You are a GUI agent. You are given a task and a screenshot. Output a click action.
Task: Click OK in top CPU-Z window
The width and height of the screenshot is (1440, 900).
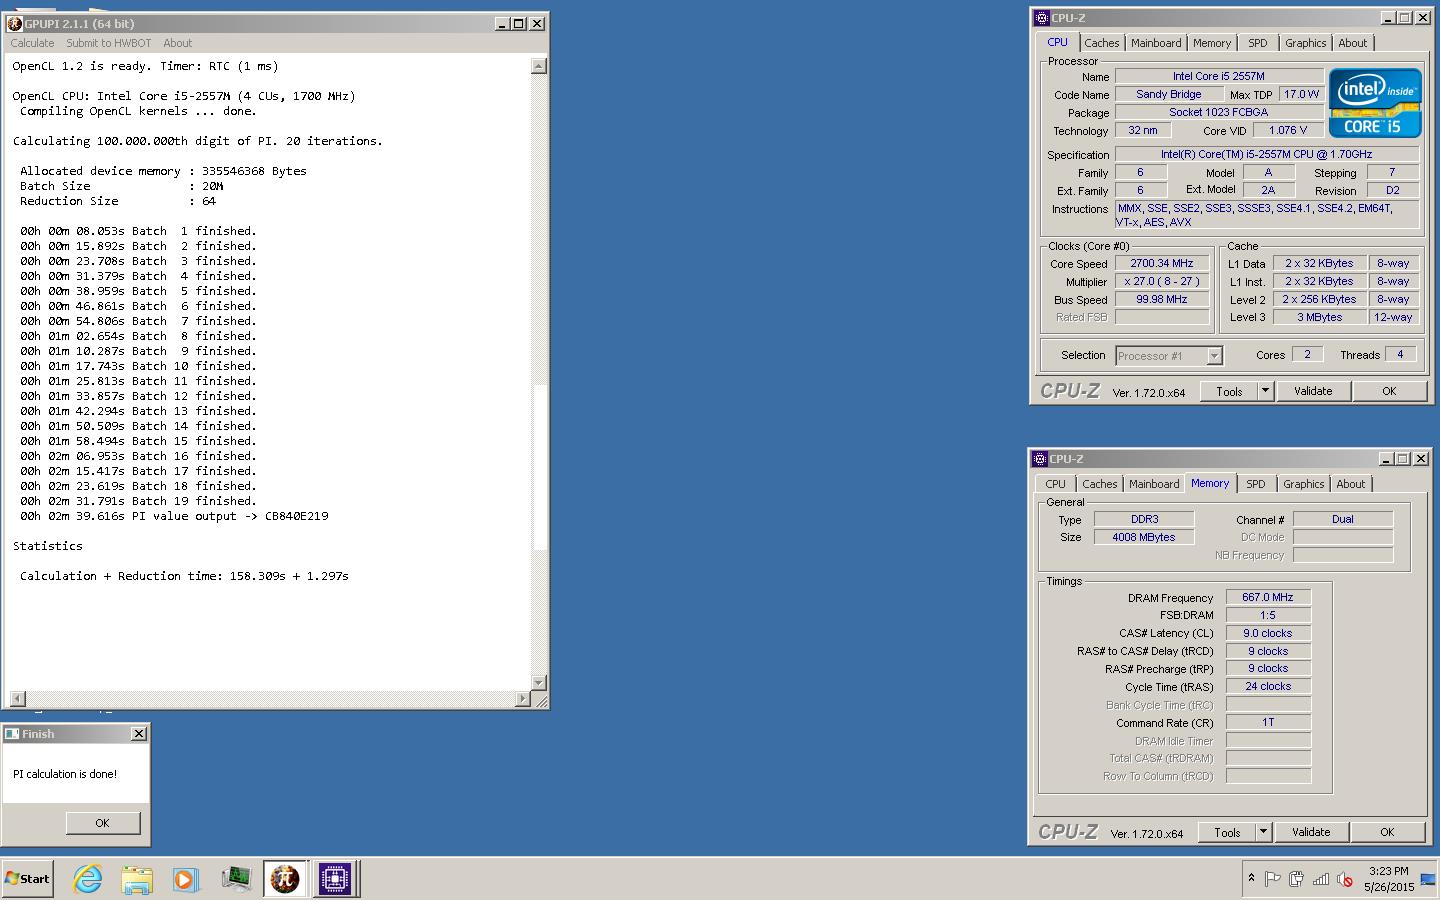[x=1389, y=391]
